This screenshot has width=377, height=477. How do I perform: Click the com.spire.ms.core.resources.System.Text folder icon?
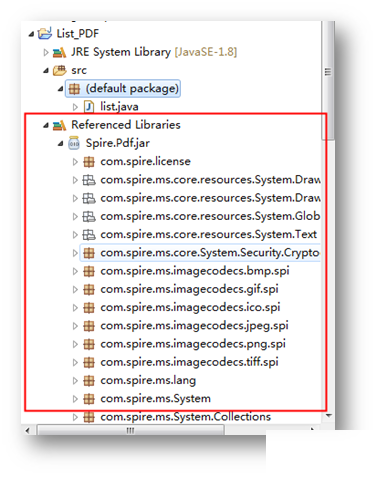pos(89,235)
